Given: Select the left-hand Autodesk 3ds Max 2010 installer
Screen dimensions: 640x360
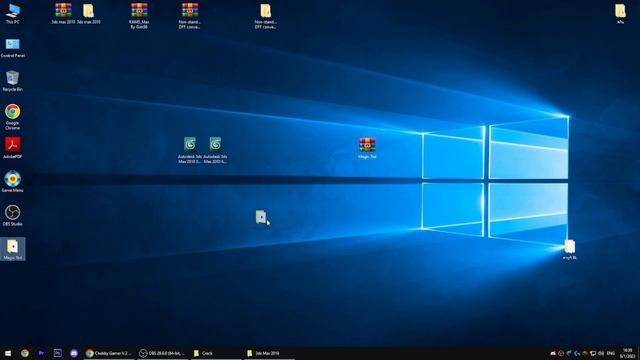Looking at the screenshot, I should coord(190,150).
